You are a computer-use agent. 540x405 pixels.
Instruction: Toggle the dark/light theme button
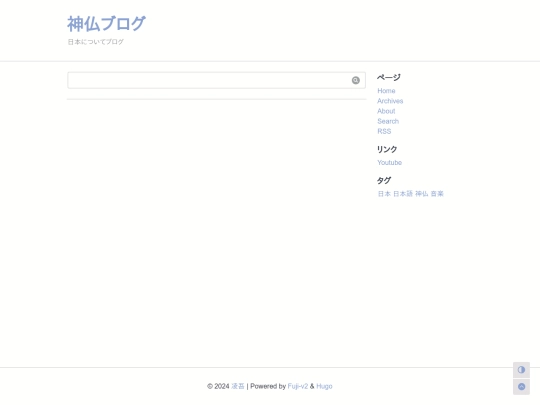point(521,370)
